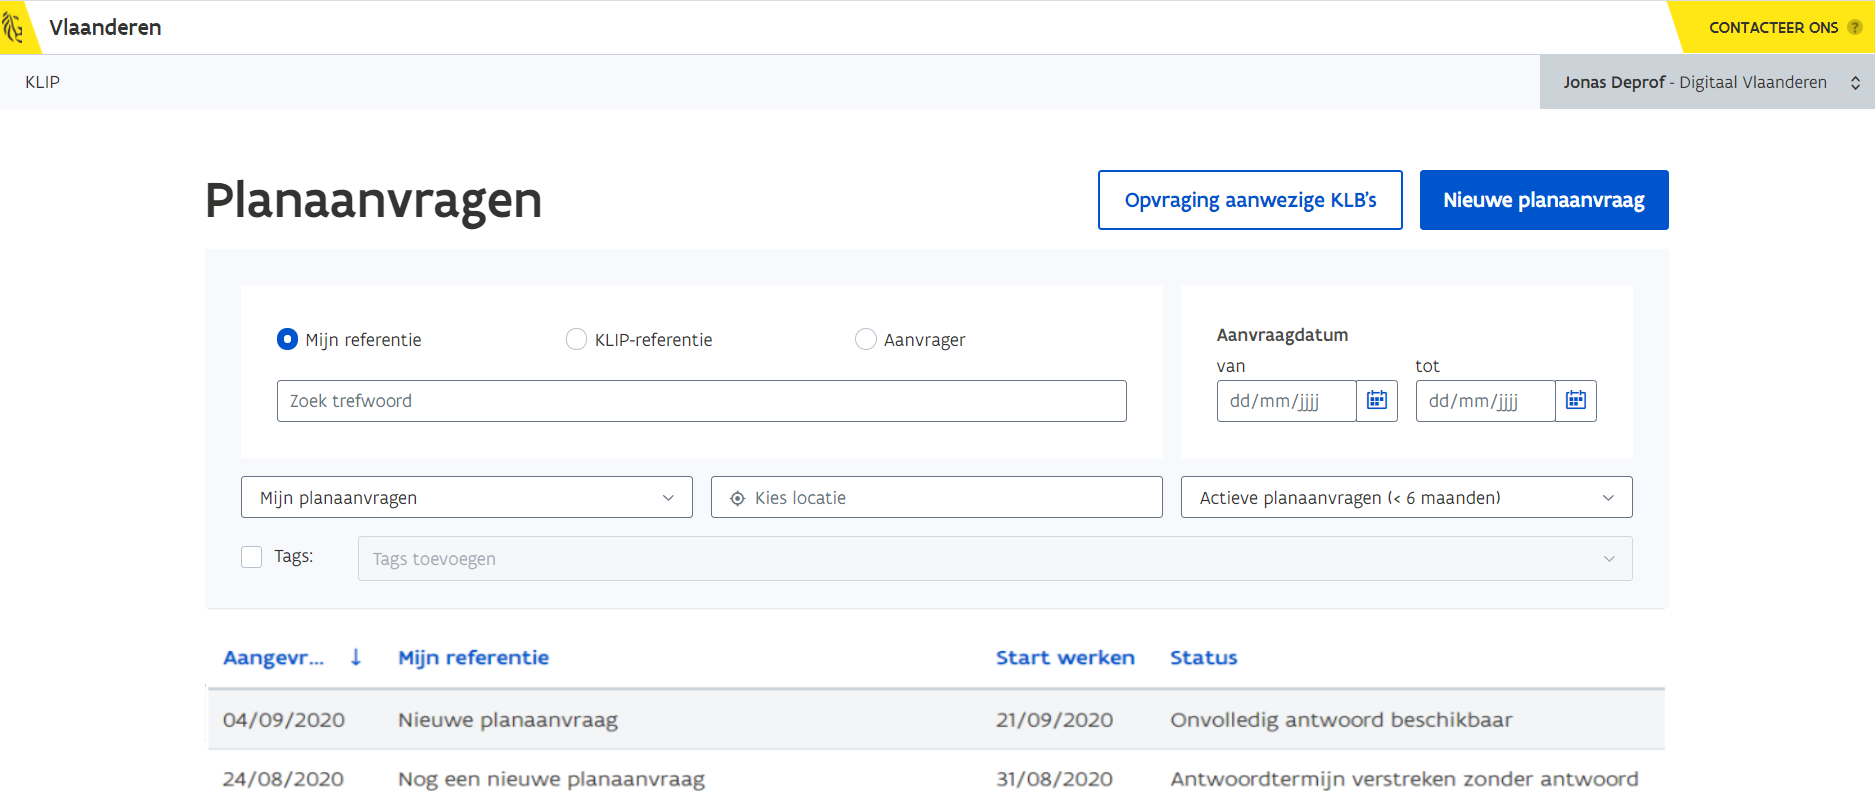The width and height of the screenshot is (1875, 791).
Task: Click the question mark icon in Contacteer ons
Action: click(1854, 27)
